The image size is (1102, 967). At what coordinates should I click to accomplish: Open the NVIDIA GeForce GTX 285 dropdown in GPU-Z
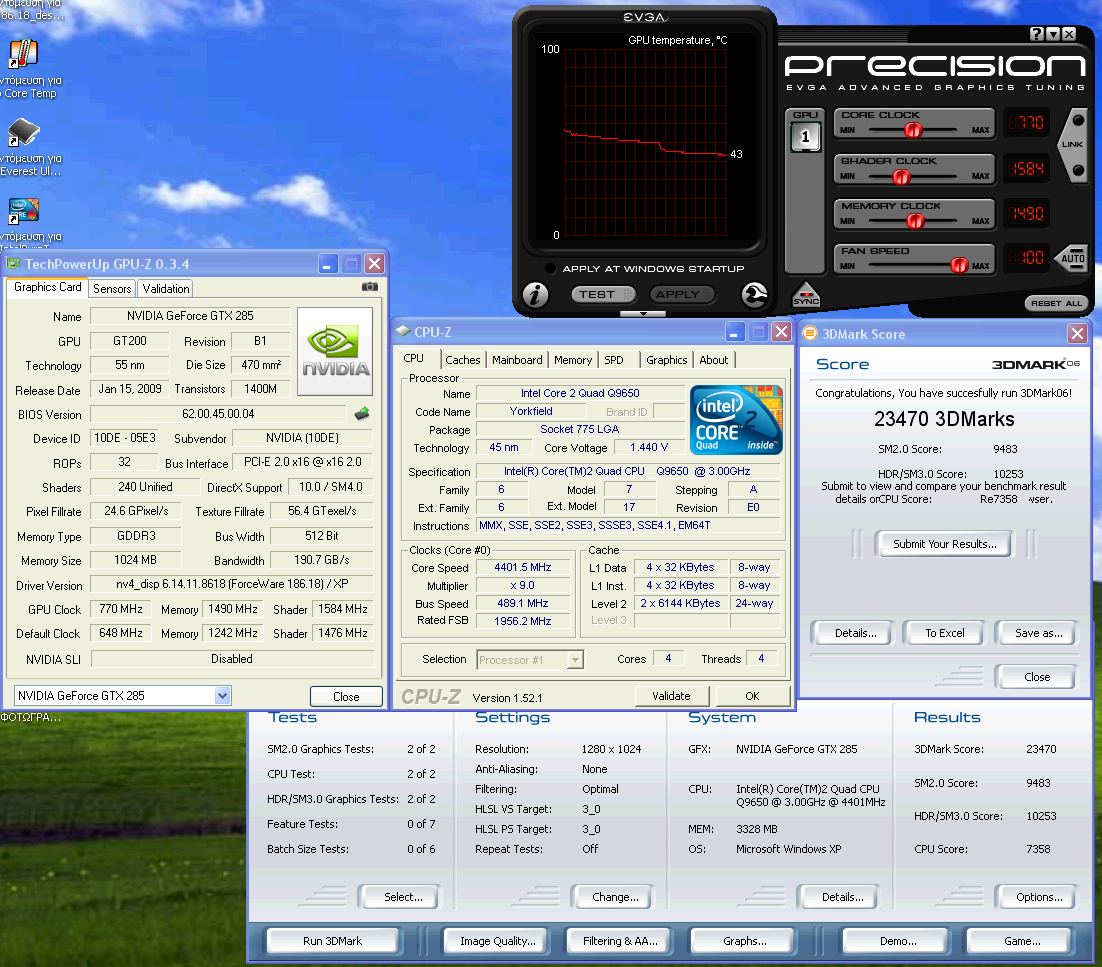[x=222, y=696]
